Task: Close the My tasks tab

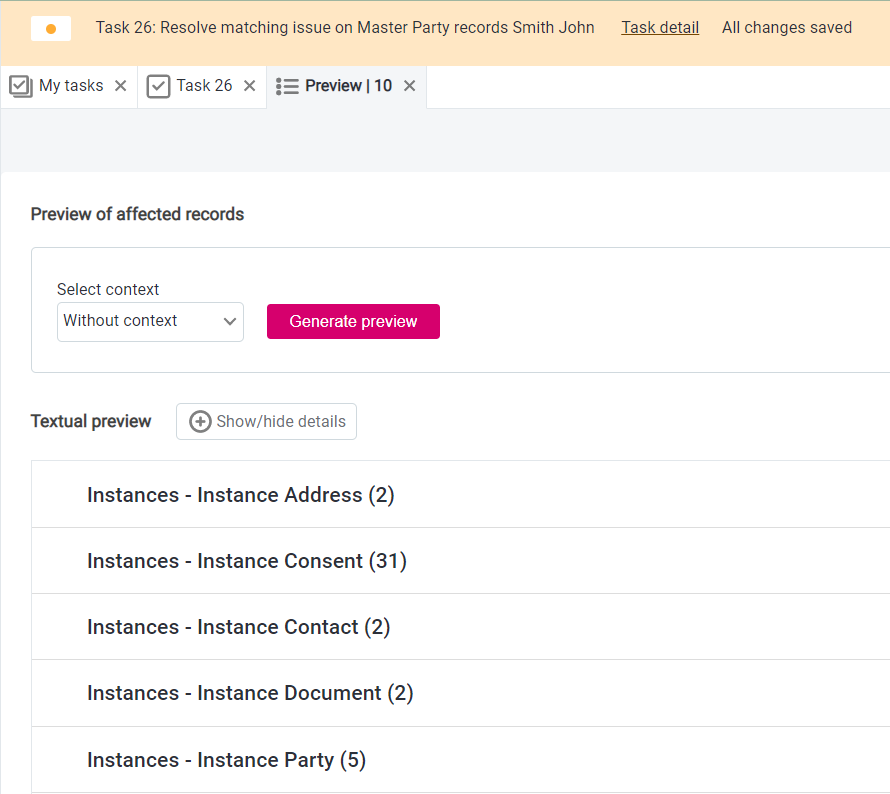Action: [121, 86]
